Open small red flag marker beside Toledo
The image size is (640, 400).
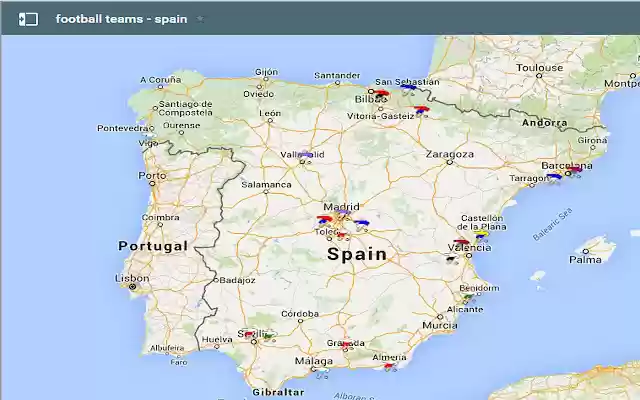point(342,235)
